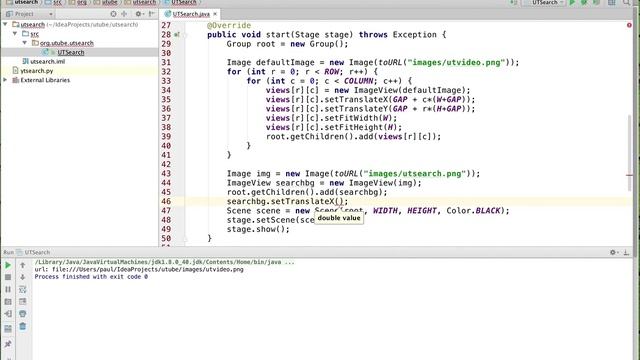Switch to UTSearch.java editor tab
The width and height of the screenshot is (640, 360).
click(x=191, y=14)
